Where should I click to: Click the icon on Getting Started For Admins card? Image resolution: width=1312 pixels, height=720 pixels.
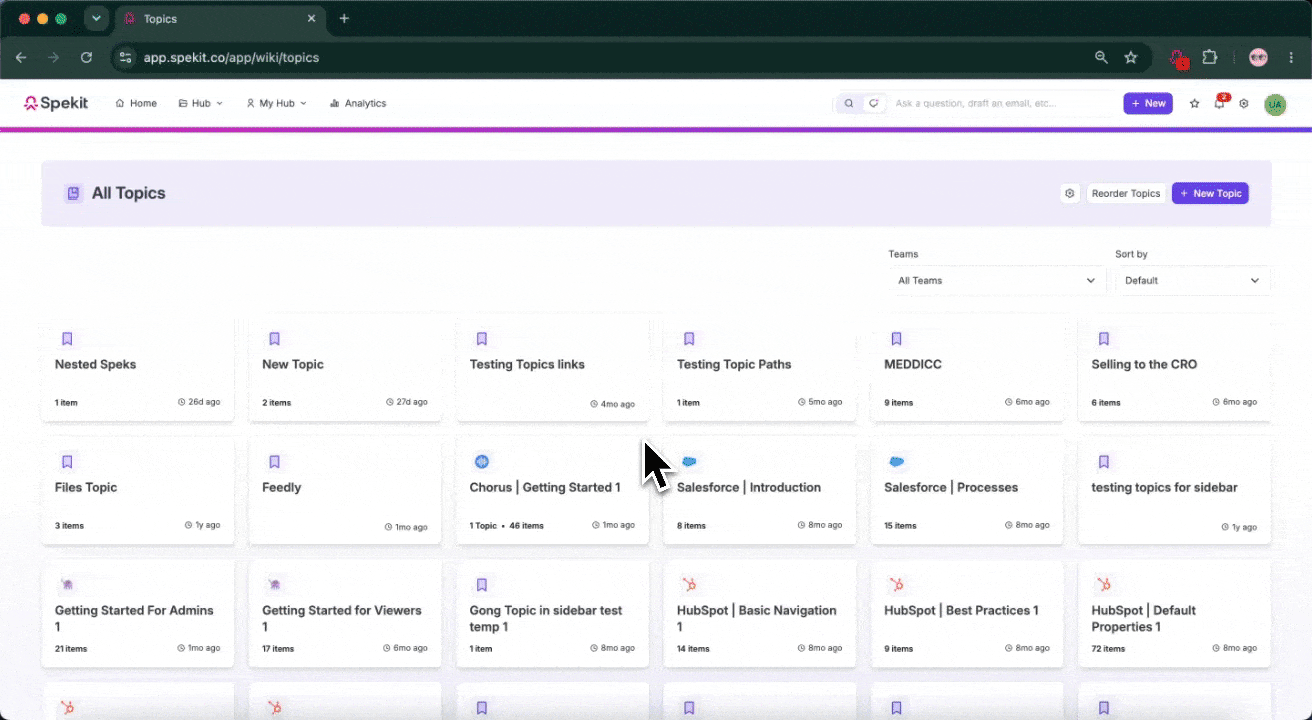click(x=67, y=585)
